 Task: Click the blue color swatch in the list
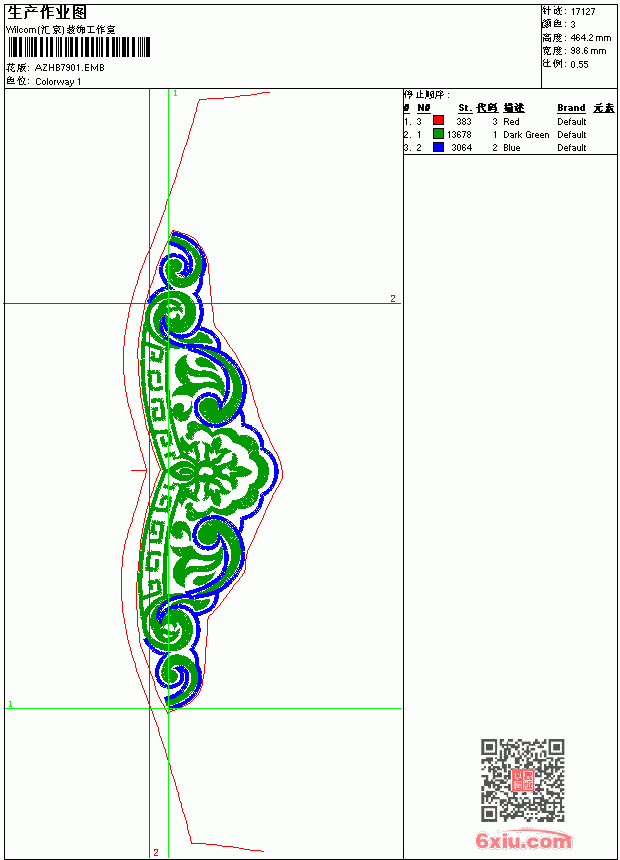(x=438, y=147)
